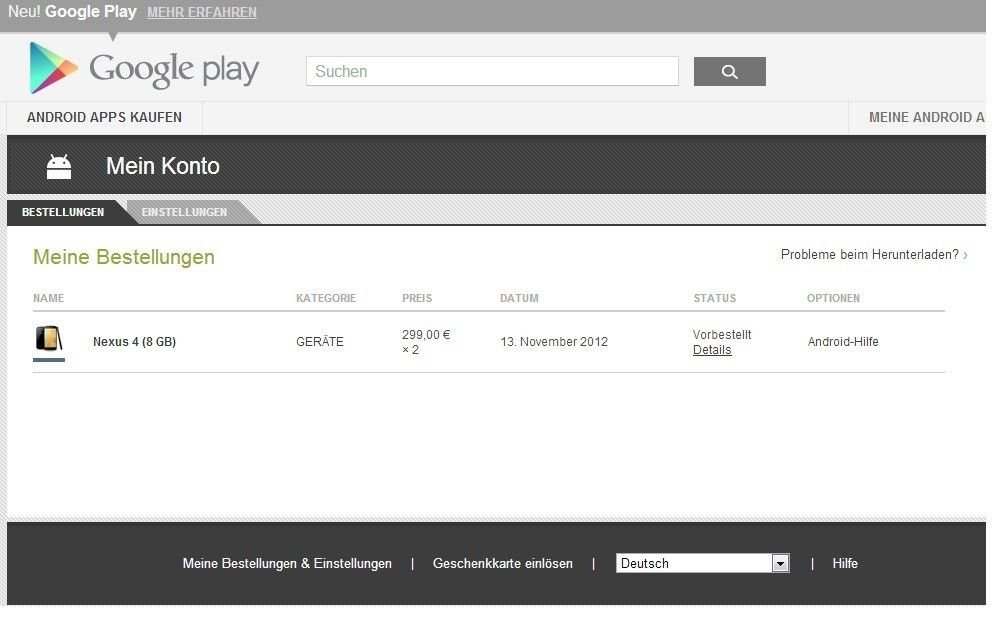Open ANDROID APPS KAUFEN menu item
1008x630 pixels.
104,117
